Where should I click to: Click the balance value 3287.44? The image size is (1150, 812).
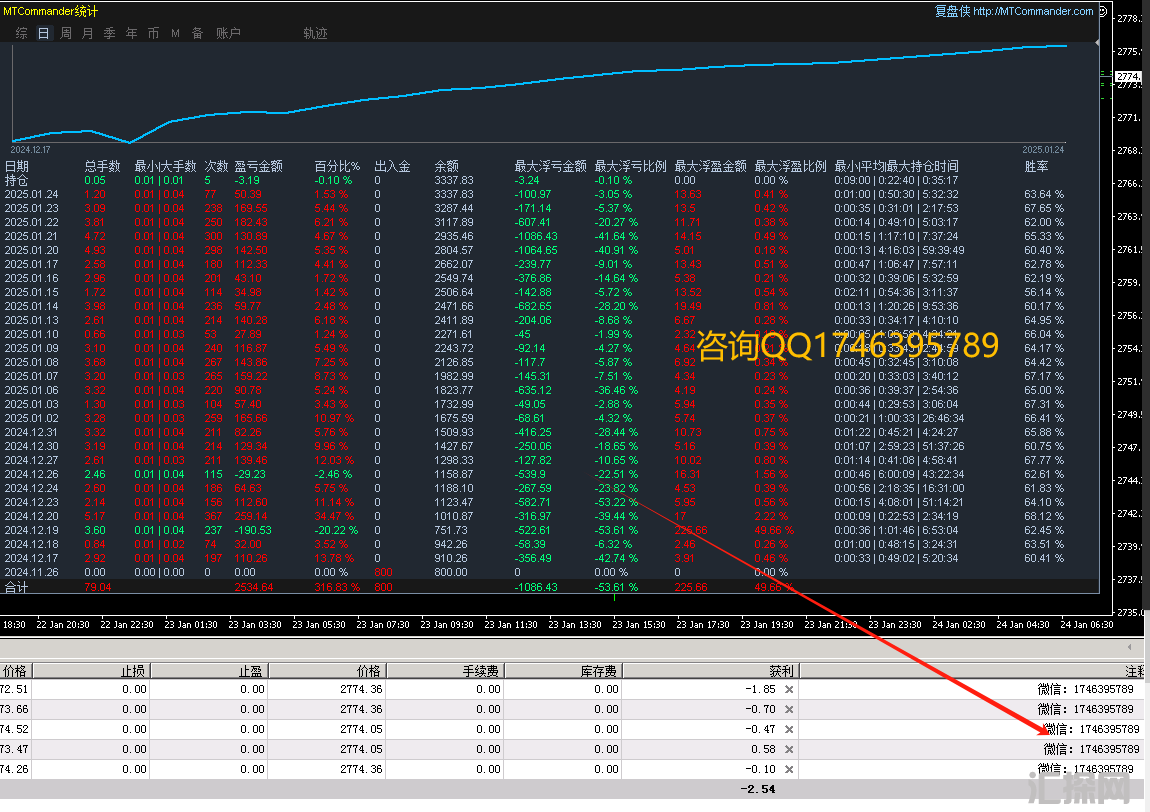[x=454, y=208]
